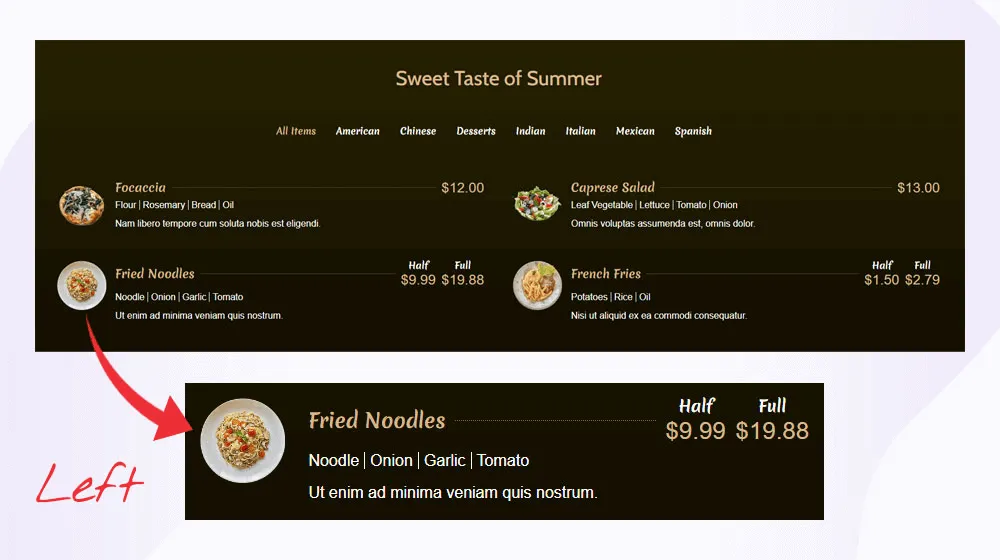Click the French Fries dish image
This screenshot has height=560, width=1000.
[x=537, y=286]
